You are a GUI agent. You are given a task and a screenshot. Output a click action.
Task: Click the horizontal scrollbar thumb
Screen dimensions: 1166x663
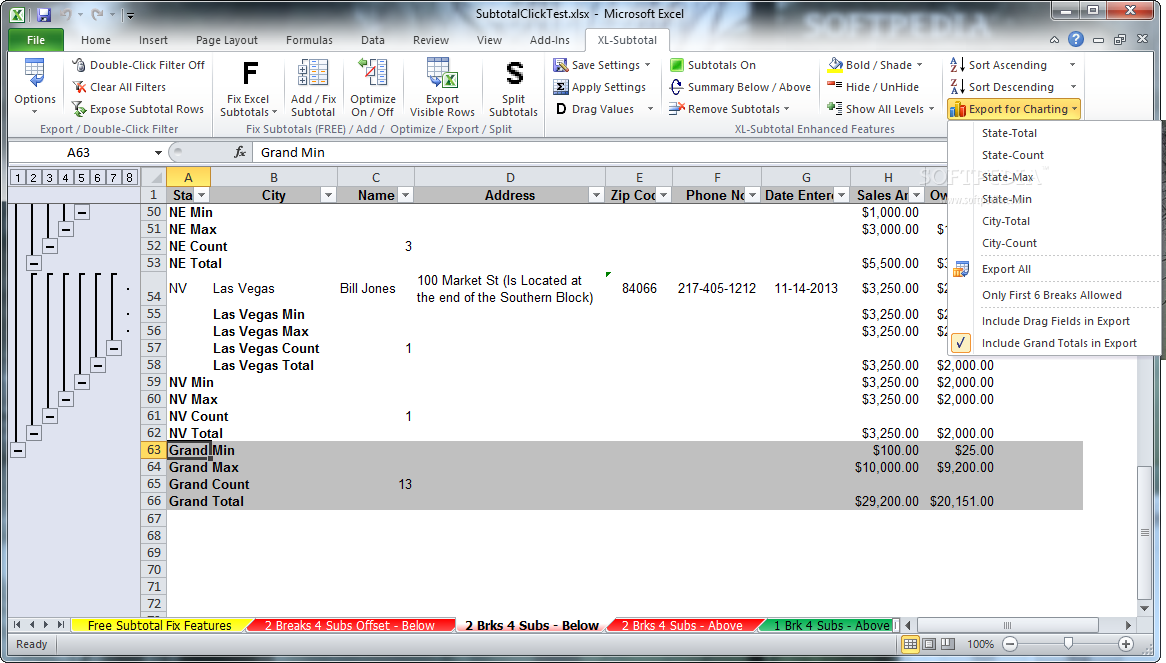point(1008,625)
